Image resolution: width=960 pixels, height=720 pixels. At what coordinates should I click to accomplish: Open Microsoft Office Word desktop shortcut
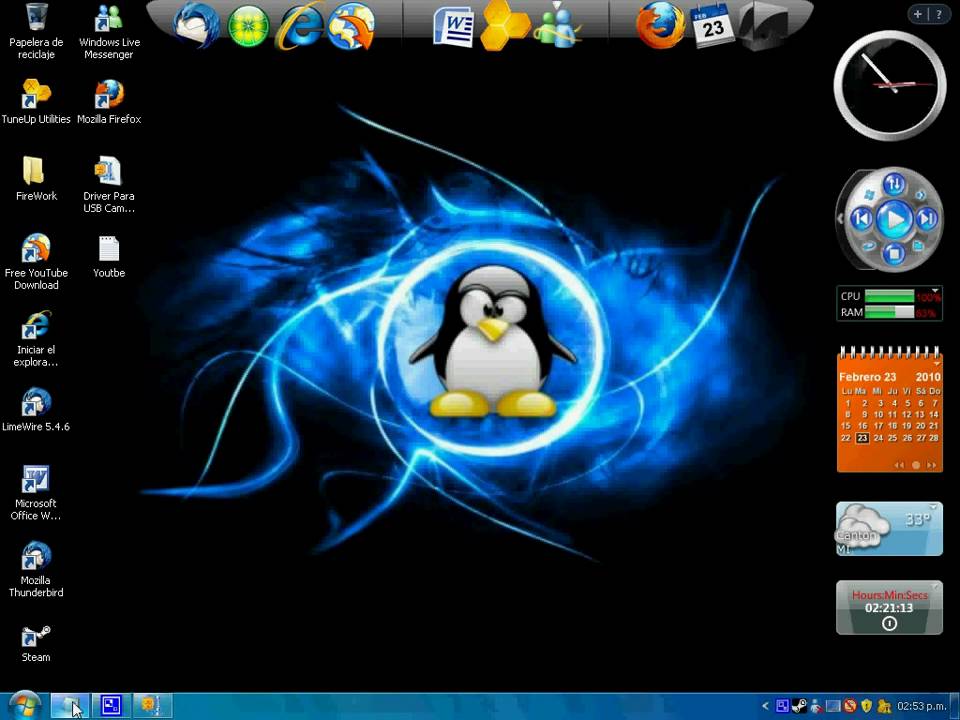click(x=36, y=492)
